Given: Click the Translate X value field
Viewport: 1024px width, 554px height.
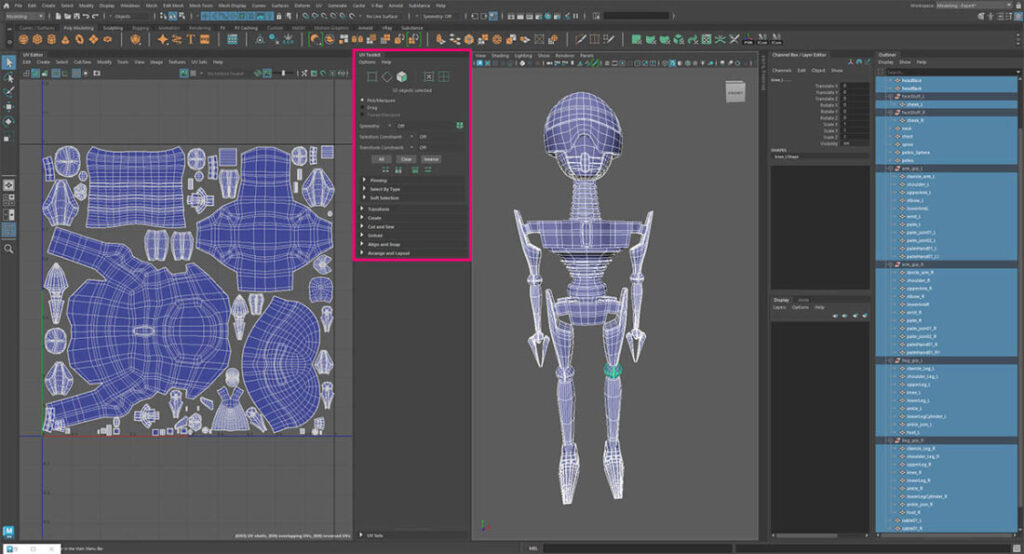Looking at the screenshot, I should point(854,86).
